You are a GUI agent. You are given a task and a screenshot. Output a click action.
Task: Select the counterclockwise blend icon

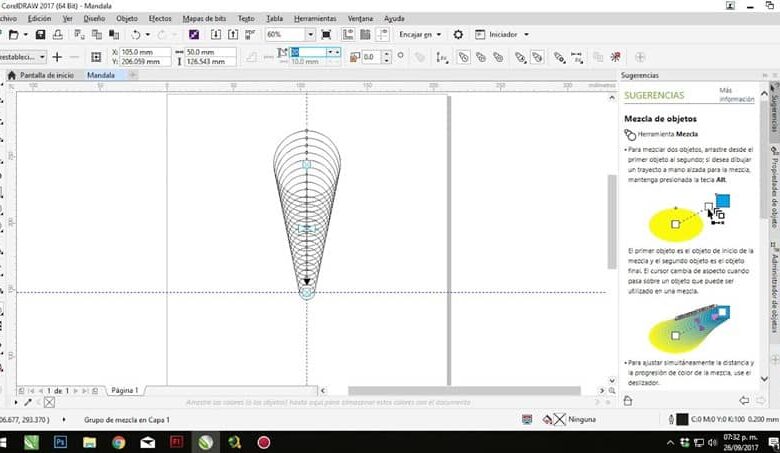(498, 57)
